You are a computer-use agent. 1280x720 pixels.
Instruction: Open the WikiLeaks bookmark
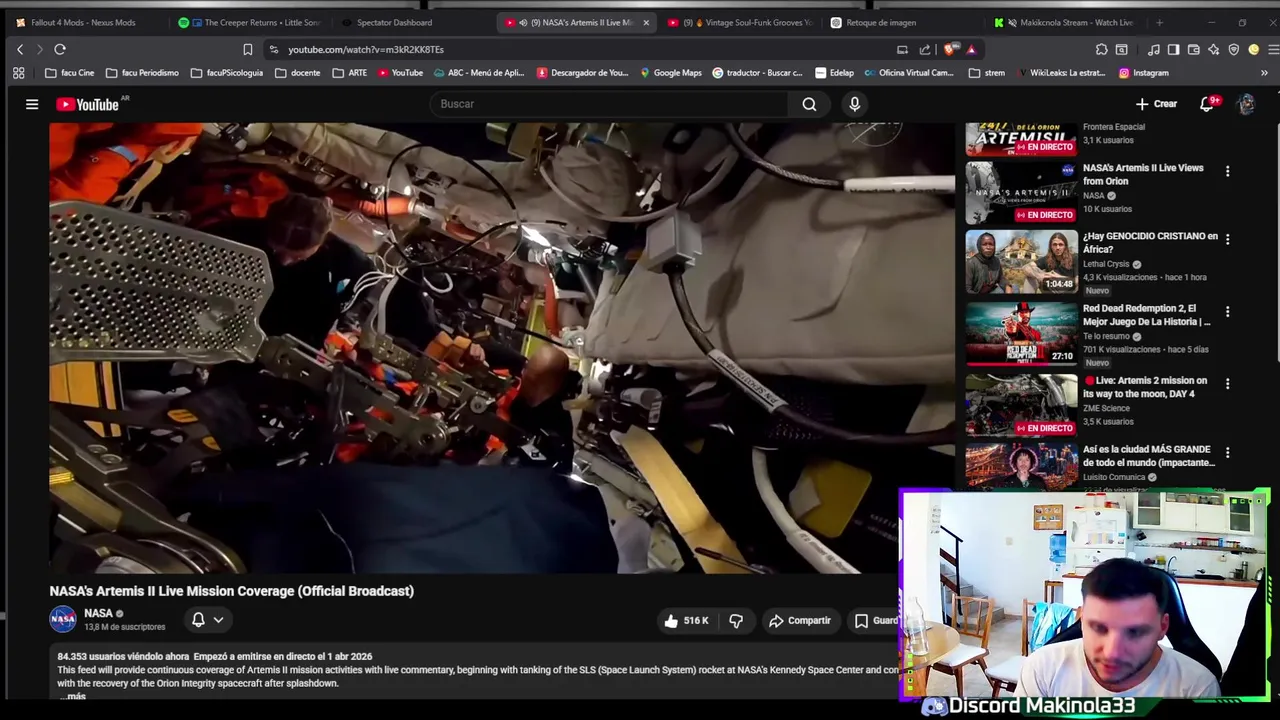[1060, 73]
